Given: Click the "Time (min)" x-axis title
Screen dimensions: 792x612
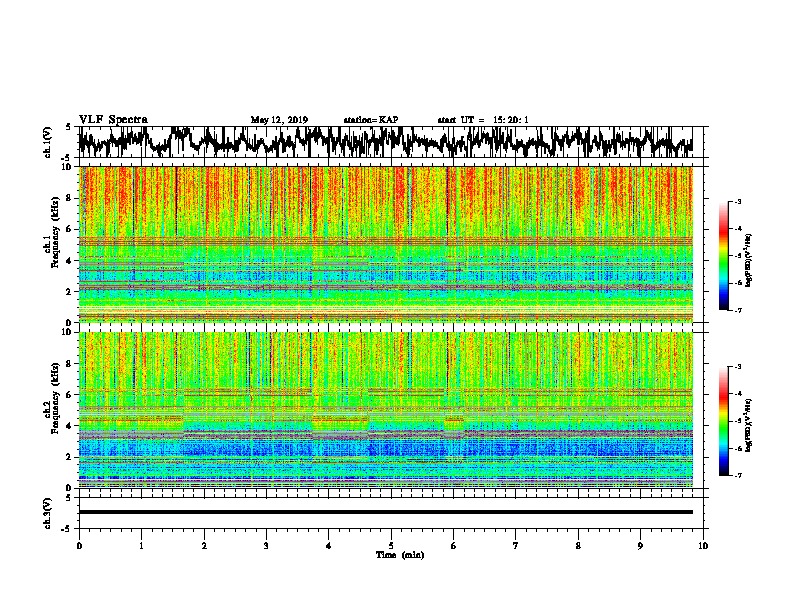Looking at the screenshot, I should pos(400,555).
